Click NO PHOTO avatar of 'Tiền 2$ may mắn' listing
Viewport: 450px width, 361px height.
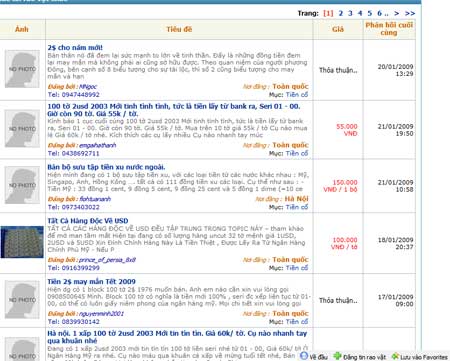22,300
